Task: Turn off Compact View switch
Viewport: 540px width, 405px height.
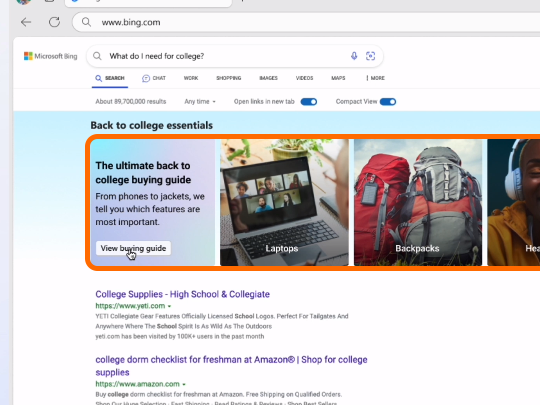Action: [x=388, y=102]
